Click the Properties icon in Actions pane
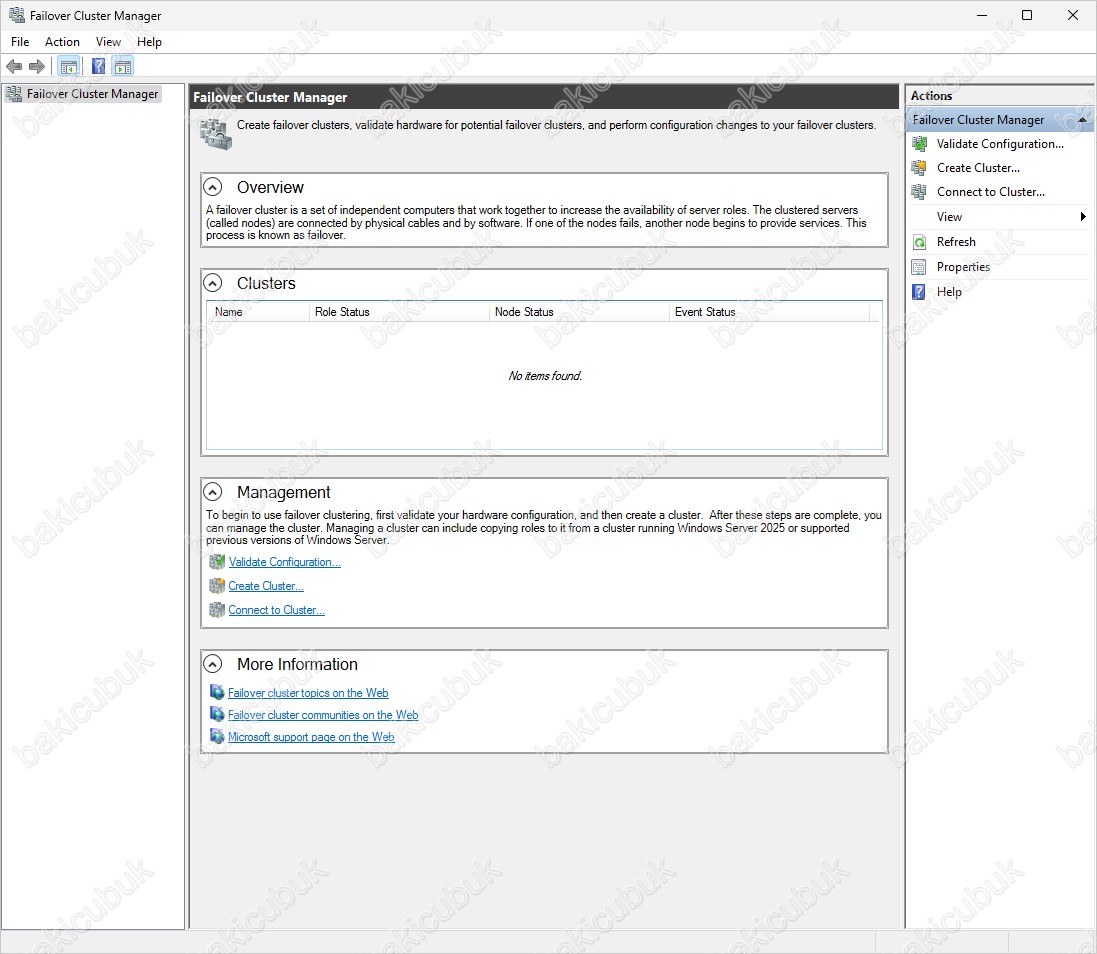Viewport: 1097px width, 954px height. (919, 267)
